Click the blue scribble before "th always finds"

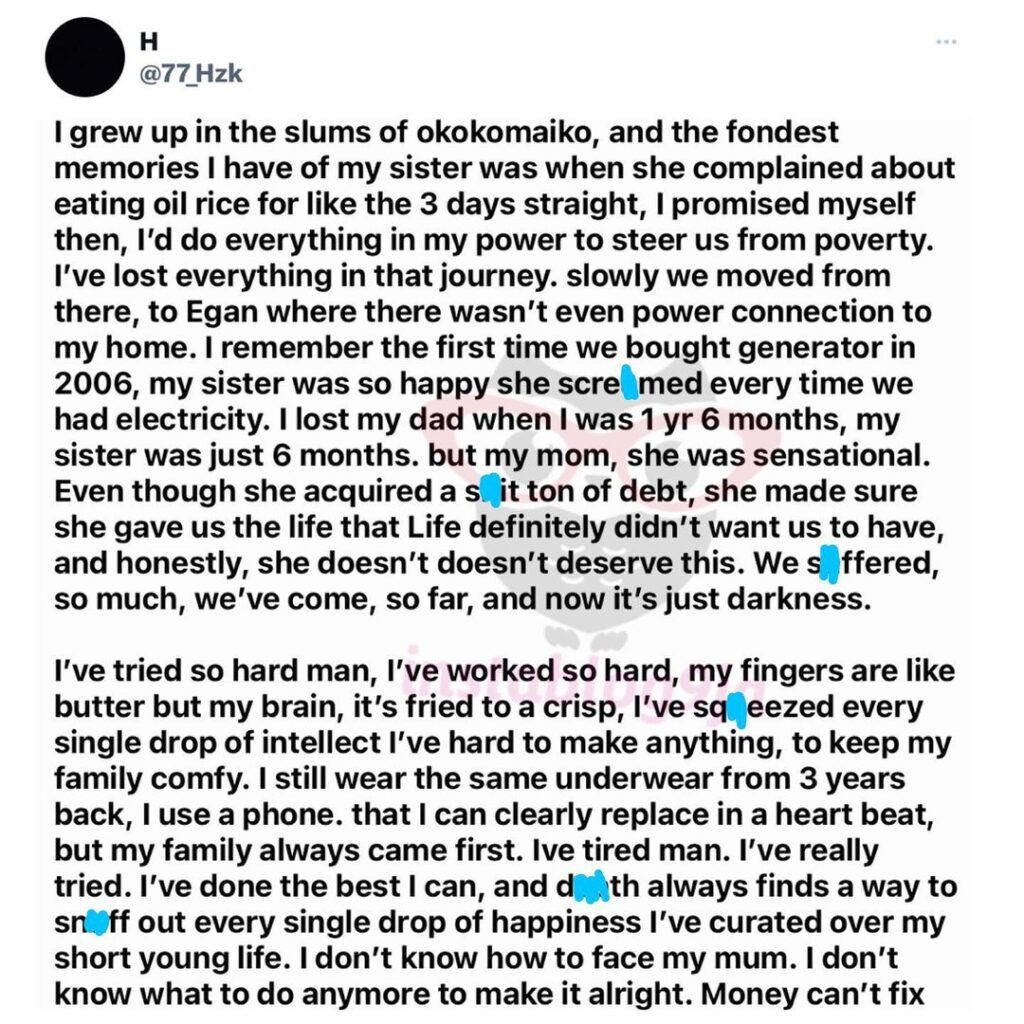pos(592,886)
